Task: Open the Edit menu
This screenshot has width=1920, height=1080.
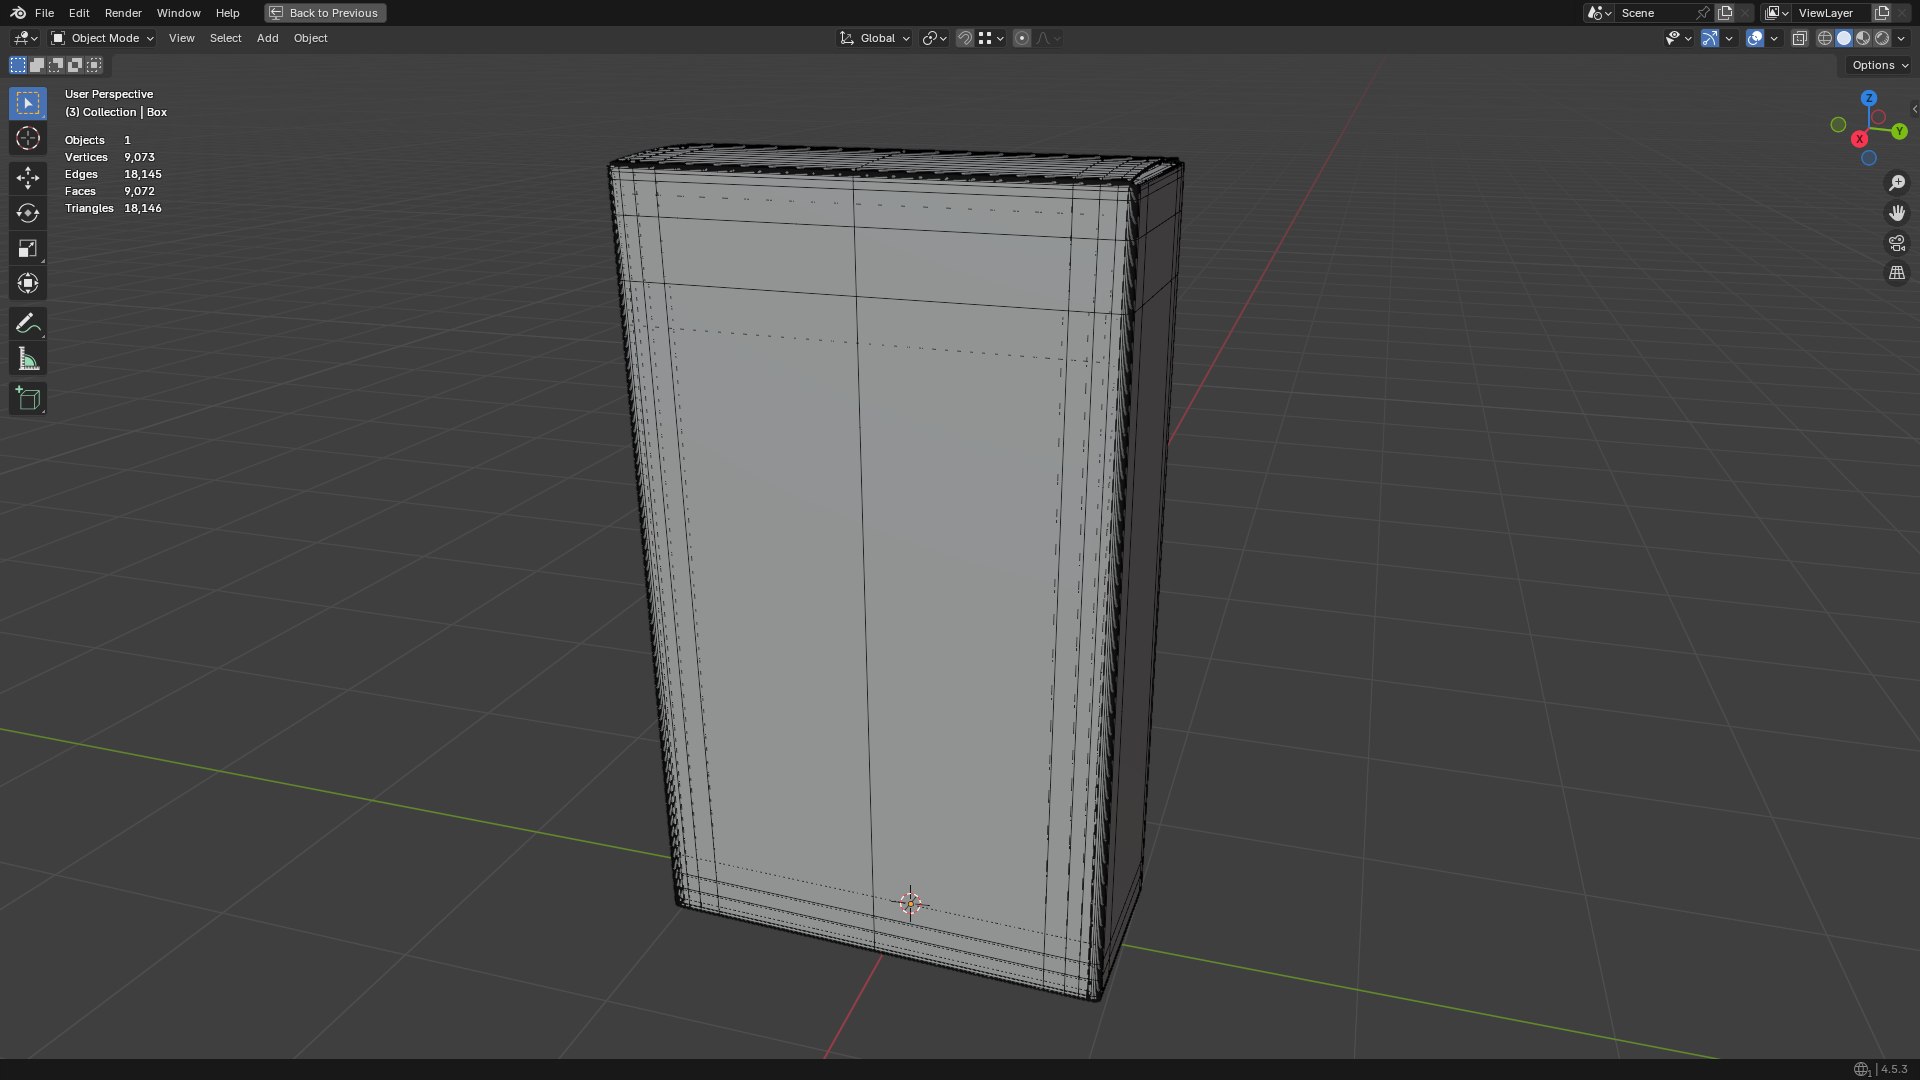Action: click(79, 13)
